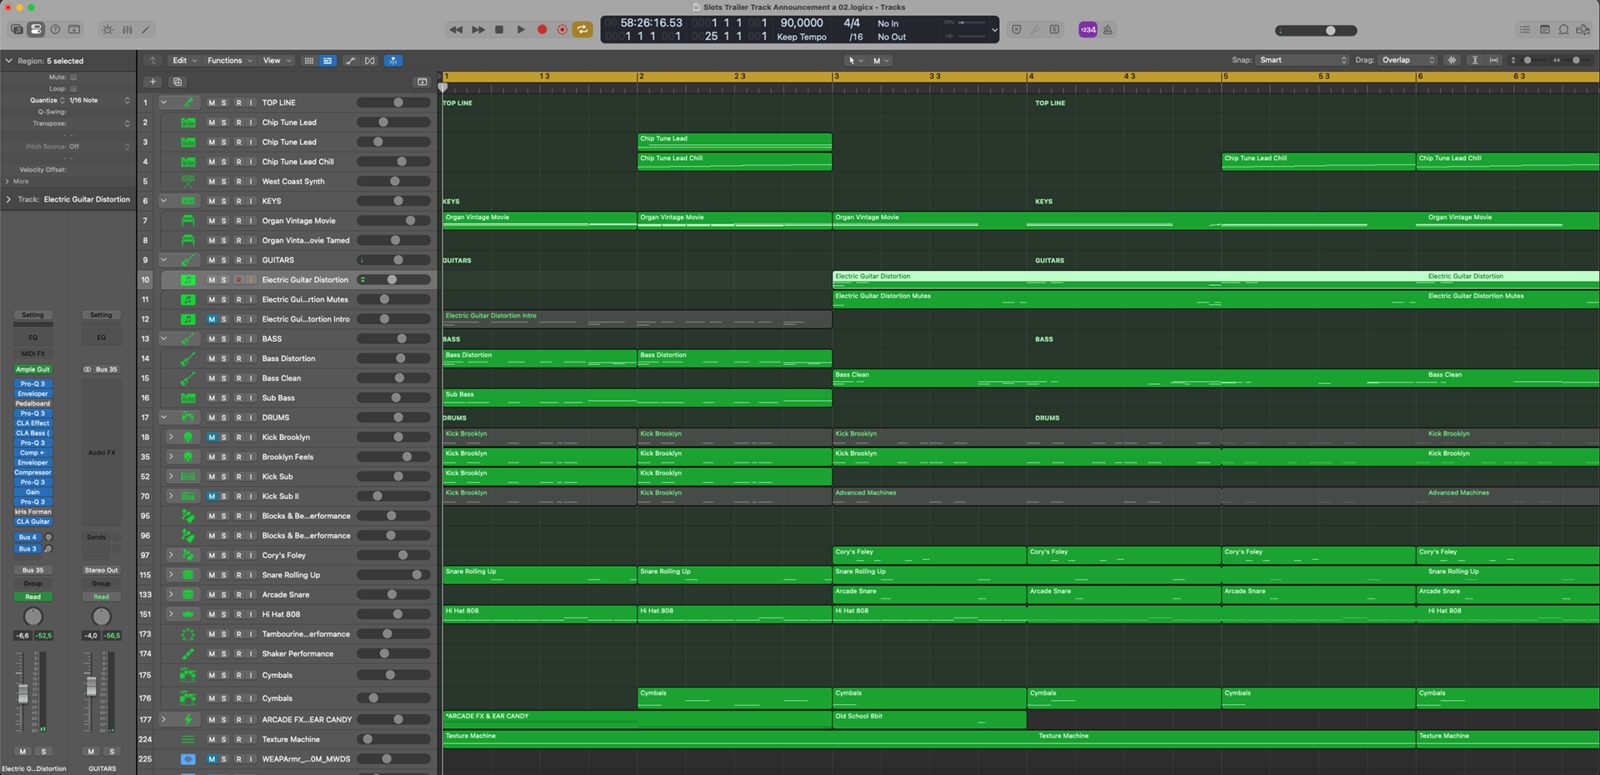Open the View menu in tracks area
Image resolution: width=1600 pixels, height=775 pixels.
coord(276,60)
